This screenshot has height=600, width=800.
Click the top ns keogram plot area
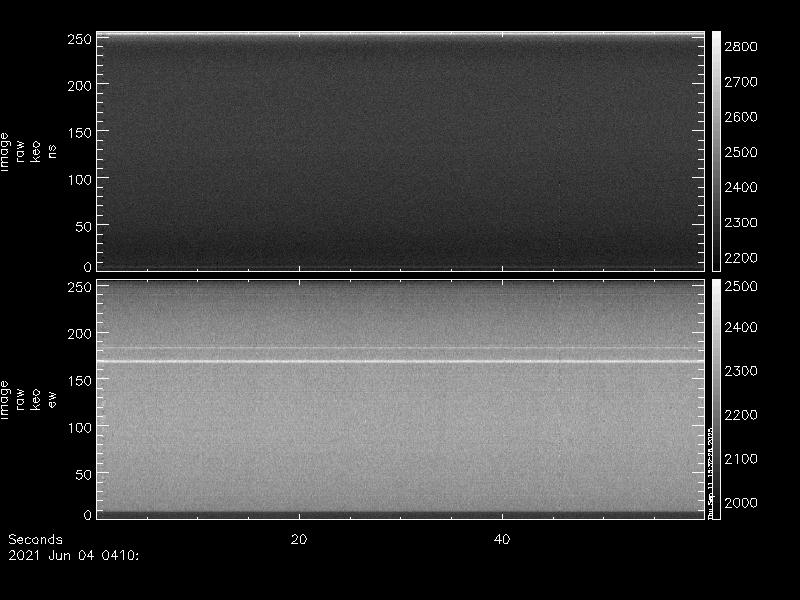tap(400, 150)
